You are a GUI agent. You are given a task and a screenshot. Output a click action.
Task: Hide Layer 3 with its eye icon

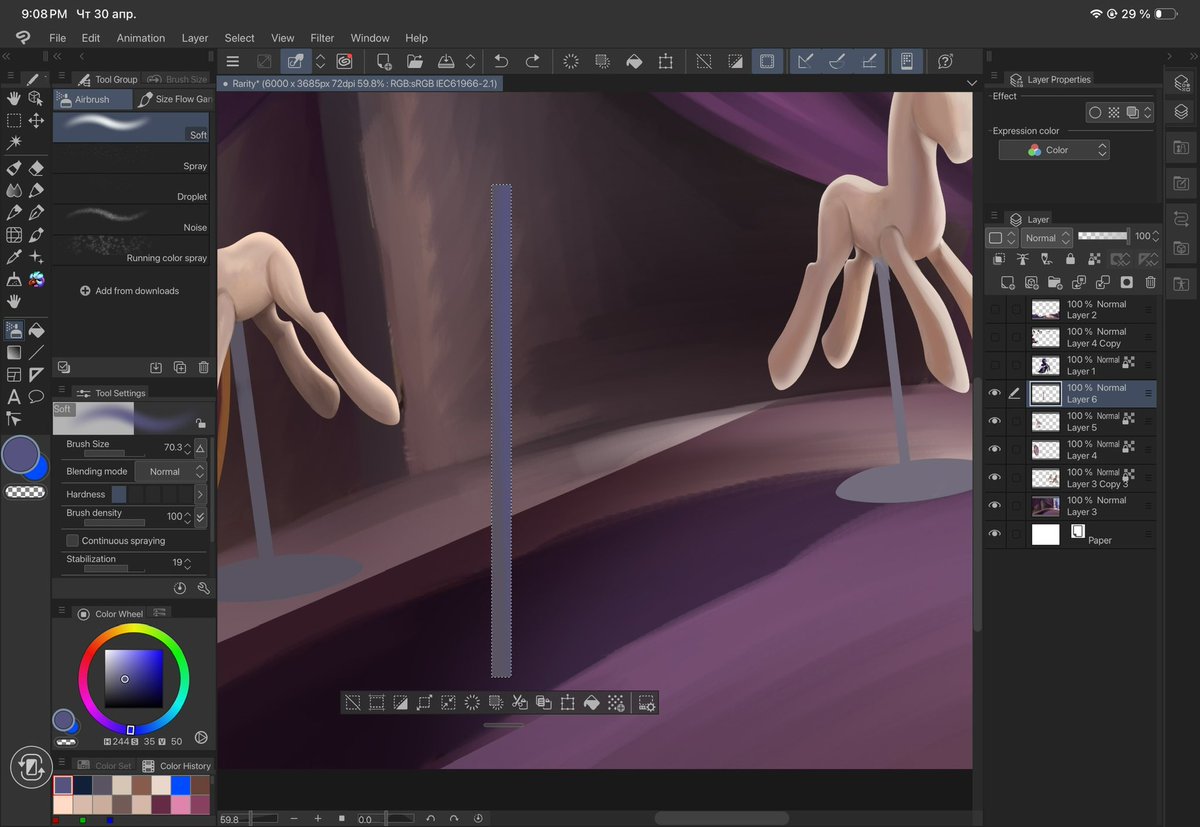tap(994, 506)
